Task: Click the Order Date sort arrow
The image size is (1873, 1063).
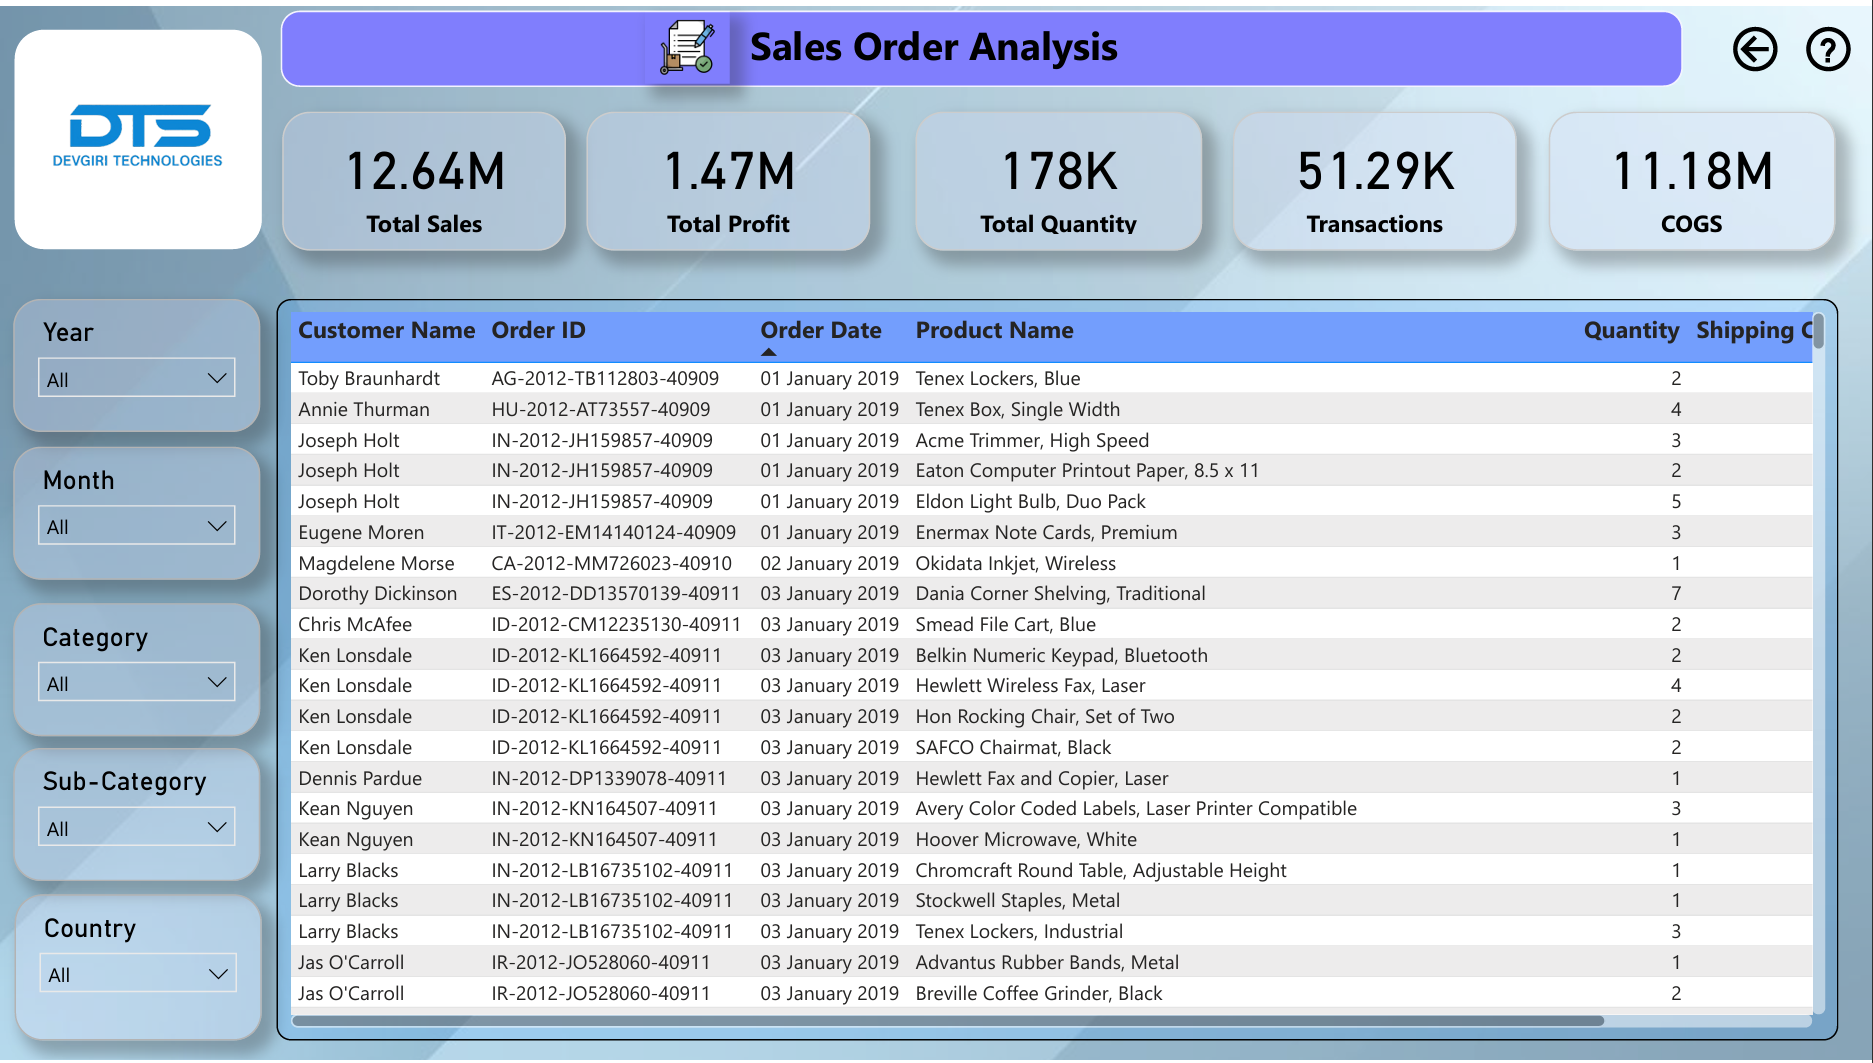Action: 768,352
